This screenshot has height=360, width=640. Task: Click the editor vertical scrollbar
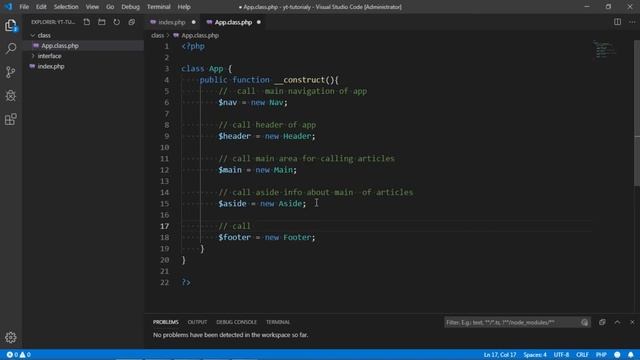[x=637, y=112]
